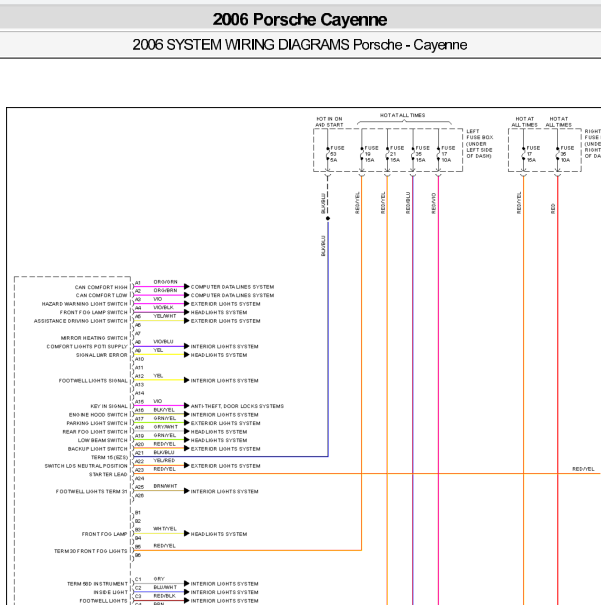Screen dimensions: 601x605
Task: Click the "SWITCH LDS NEUTRAL POSITION" label
Action: click(x=86, y=466)
